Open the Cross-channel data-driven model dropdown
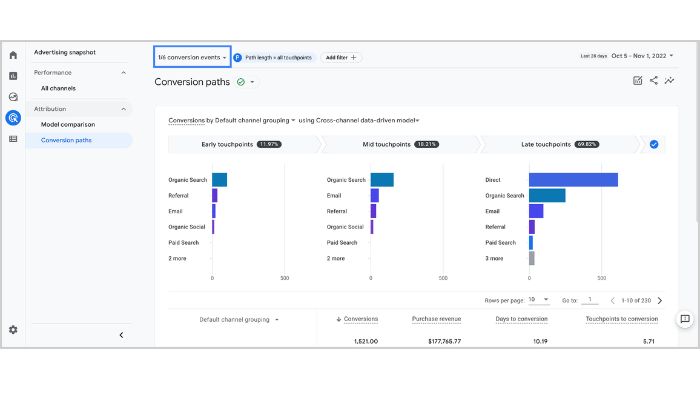The image size is (700, 400). pyautogui.click(x=367, y=121)
